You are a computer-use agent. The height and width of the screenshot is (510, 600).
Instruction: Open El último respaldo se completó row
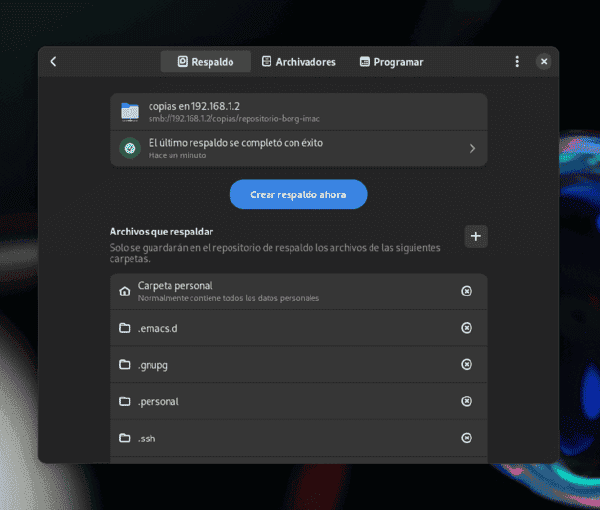[298, 148]
